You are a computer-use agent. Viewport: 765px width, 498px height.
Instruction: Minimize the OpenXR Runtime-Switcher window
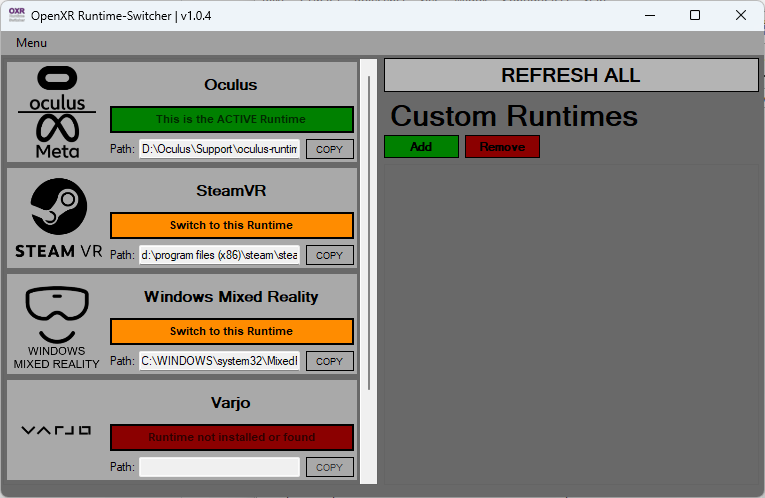coord(650,16)
